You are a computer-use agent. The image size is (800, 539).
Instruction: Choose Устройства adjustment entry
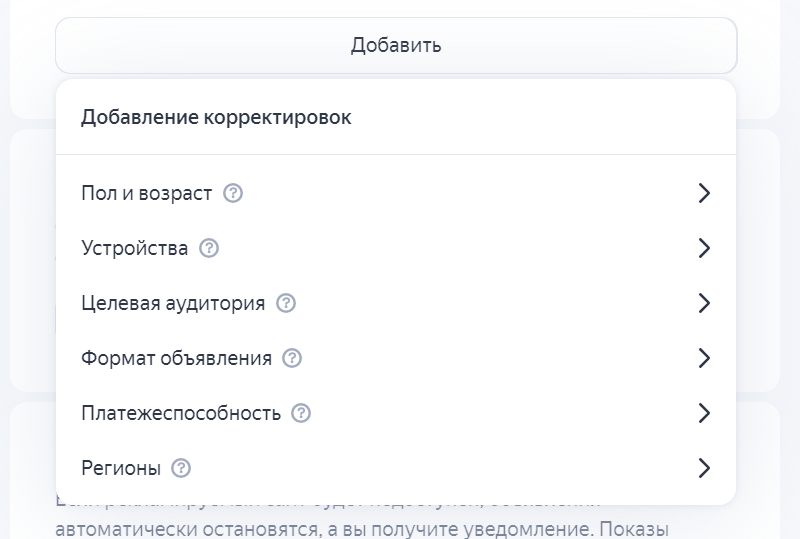click(x=135, y=248)
